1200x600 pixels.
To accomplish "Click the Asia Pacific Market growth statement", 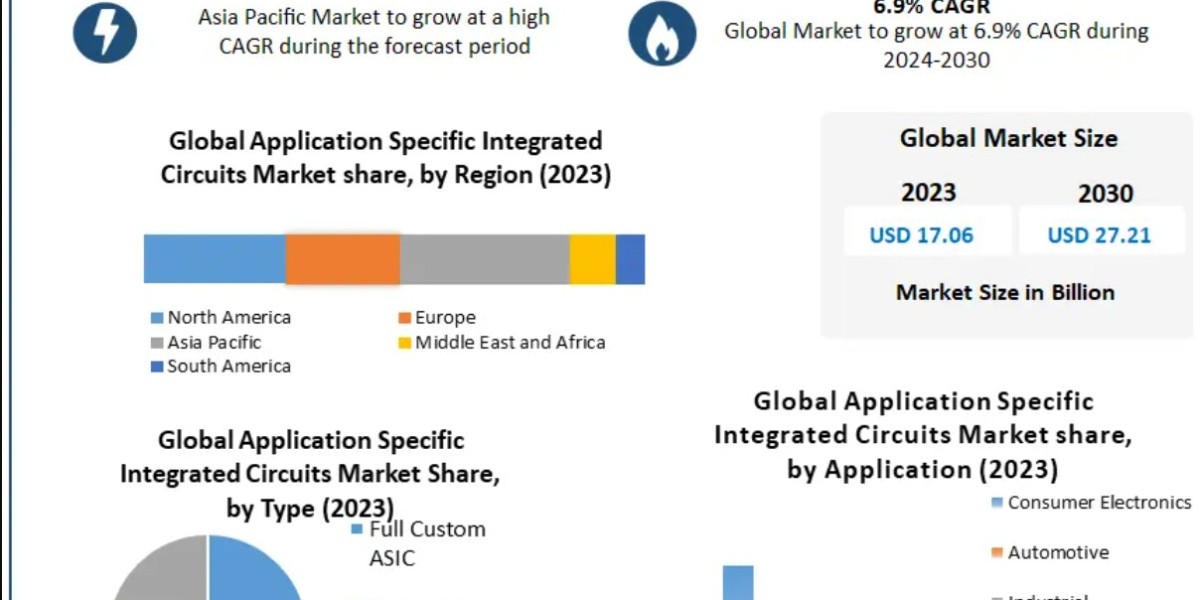I will point(374,31).
